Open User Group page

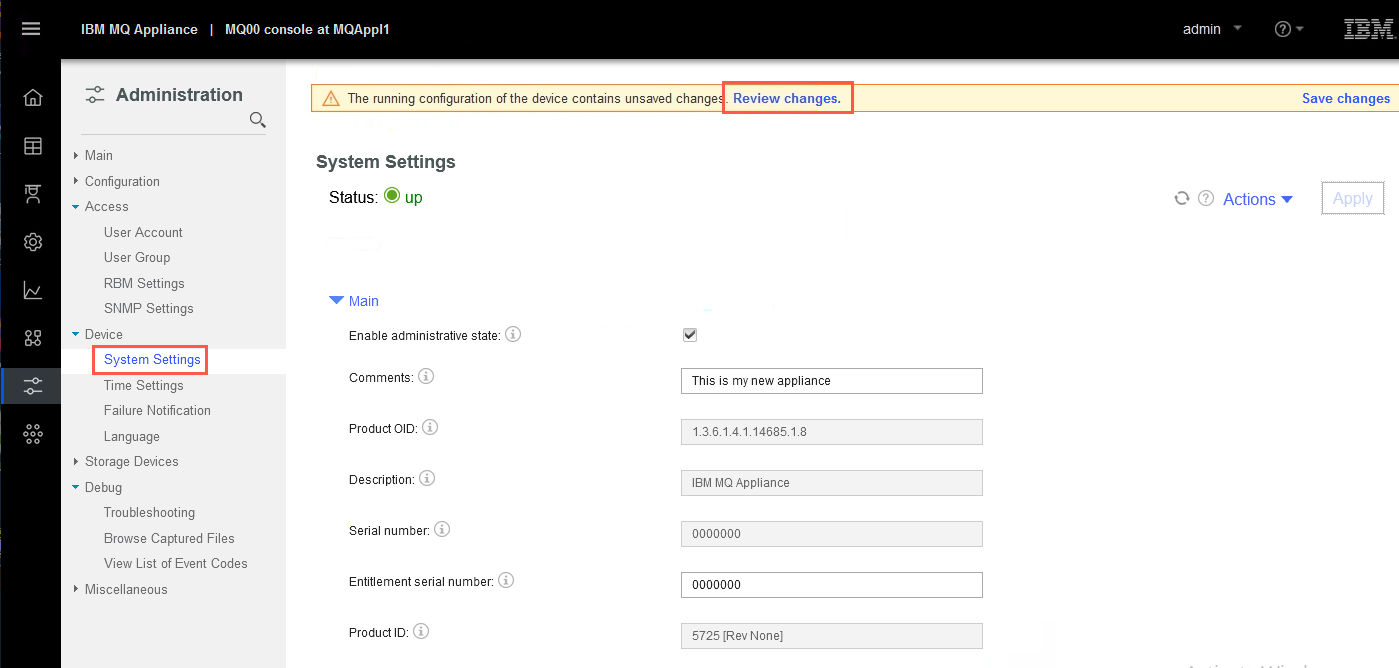pyautogui.click(x=137, y=257)
